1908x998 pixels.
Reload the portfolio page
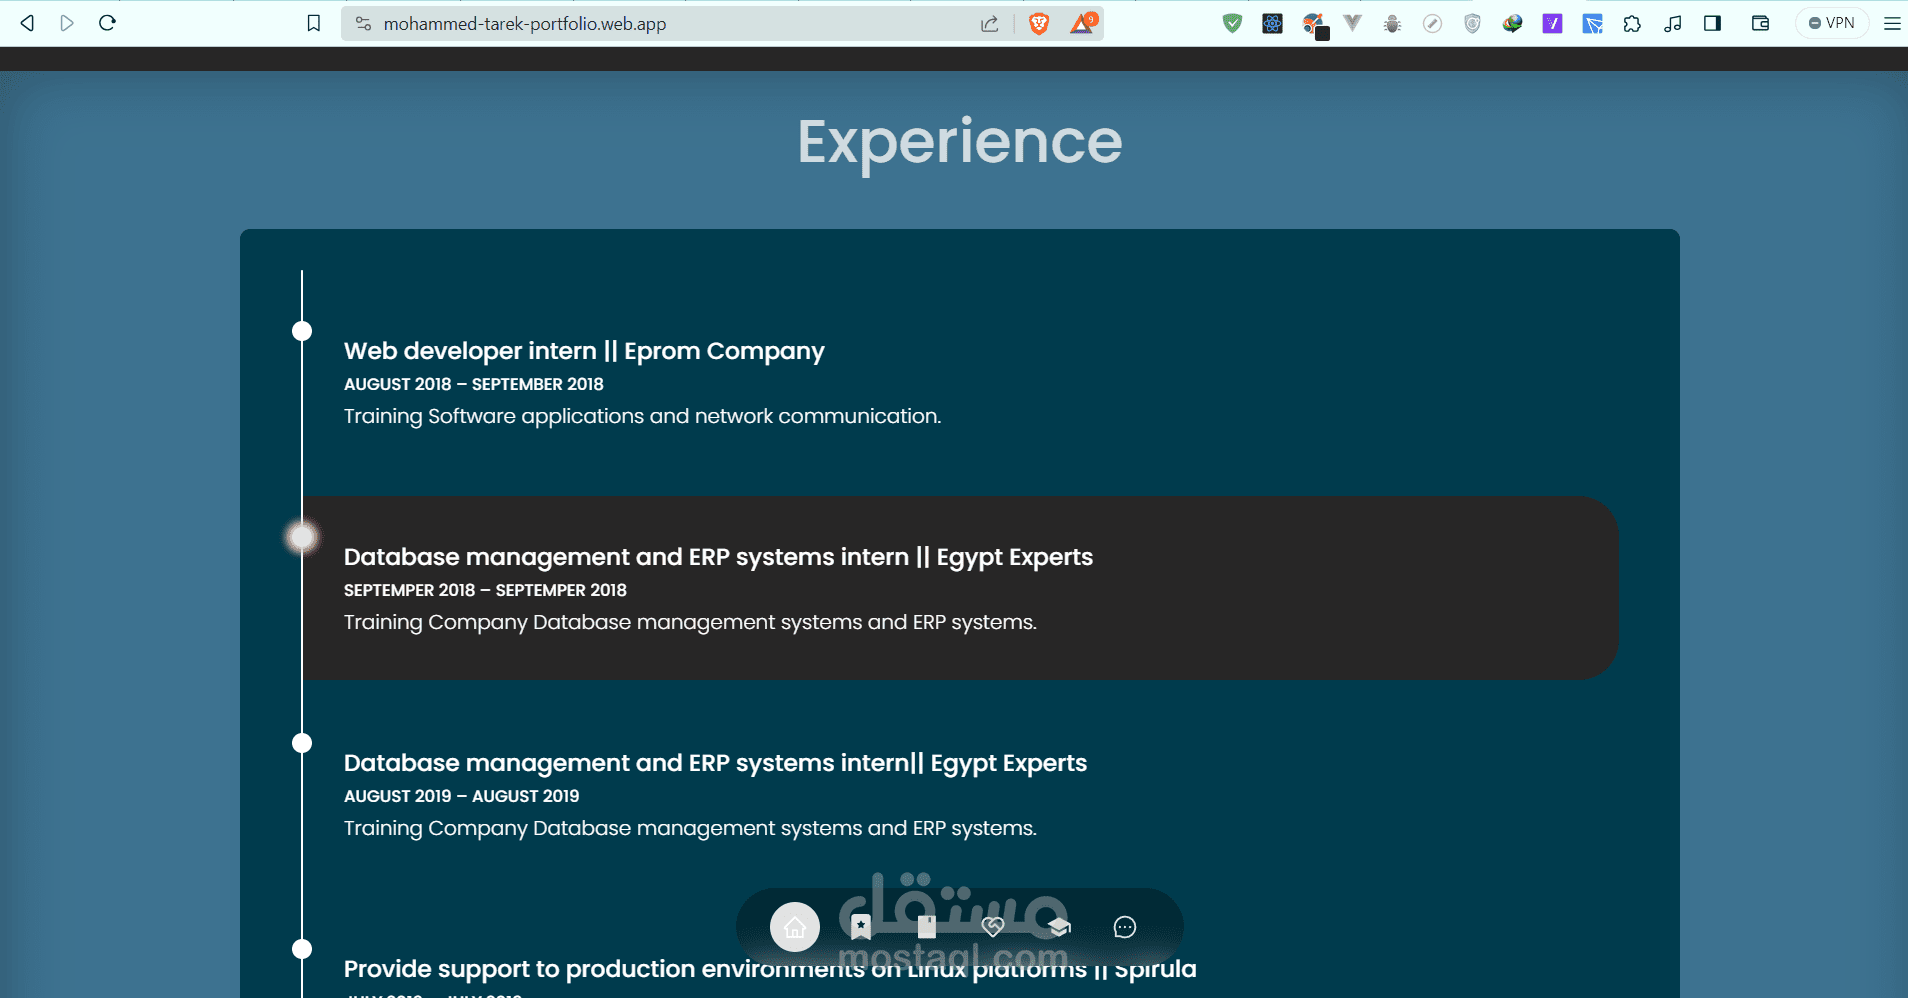(x=107, y=23)
